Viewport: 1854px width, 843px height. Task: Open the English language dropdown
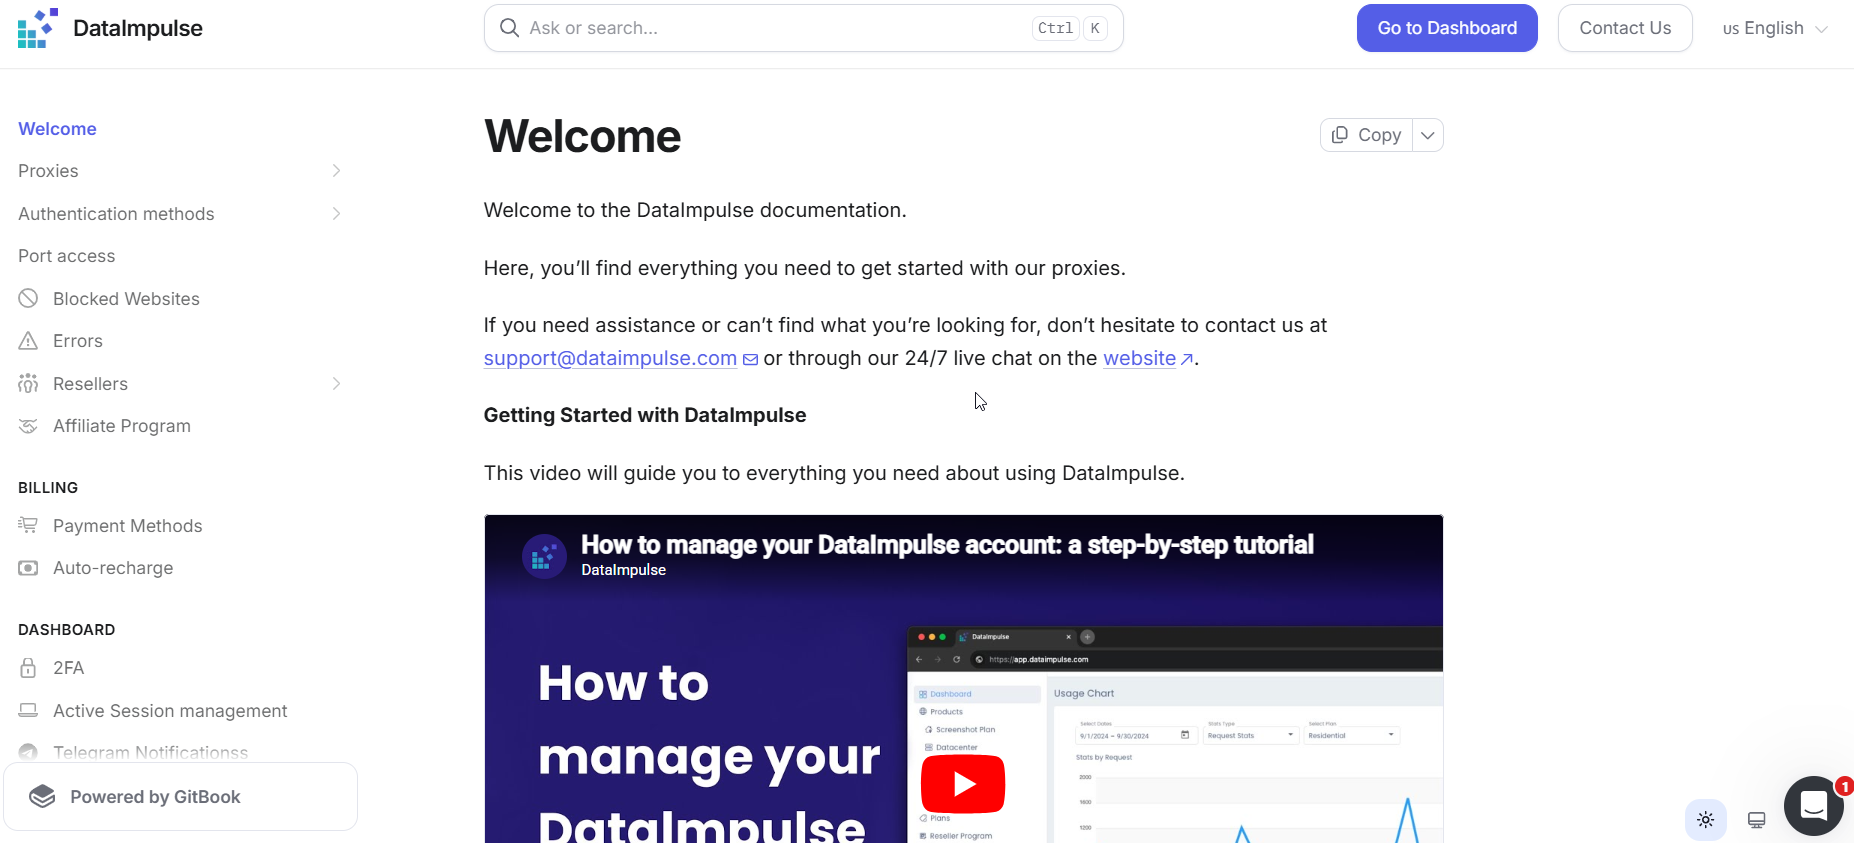tap(1774, 28)
